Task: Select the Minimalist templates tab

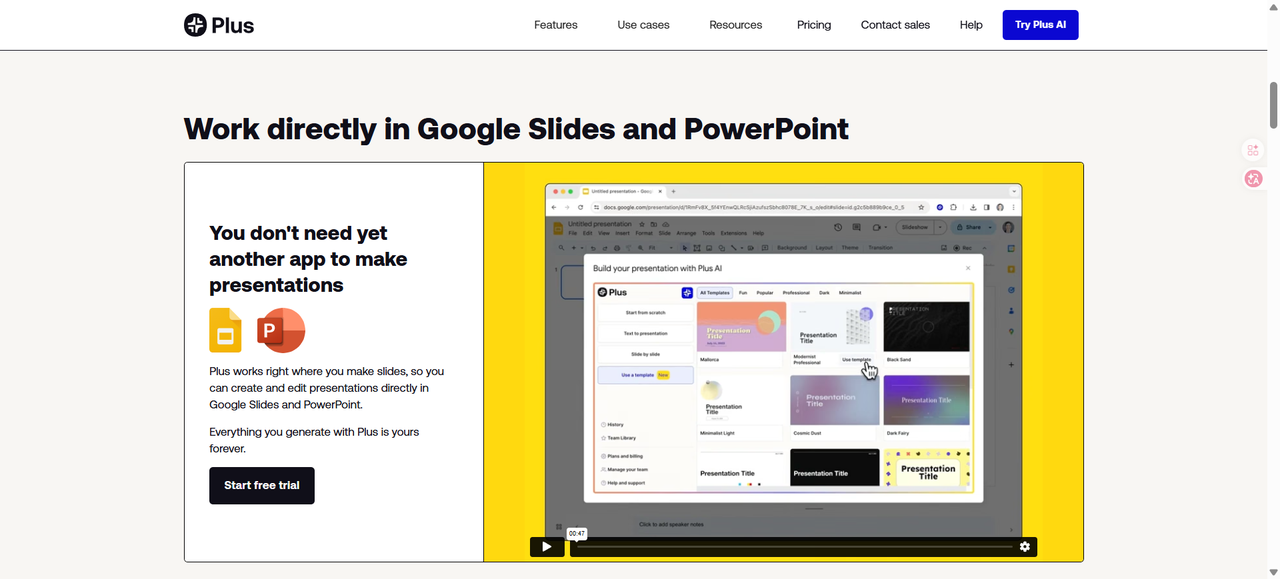Action: click(850, 293)
